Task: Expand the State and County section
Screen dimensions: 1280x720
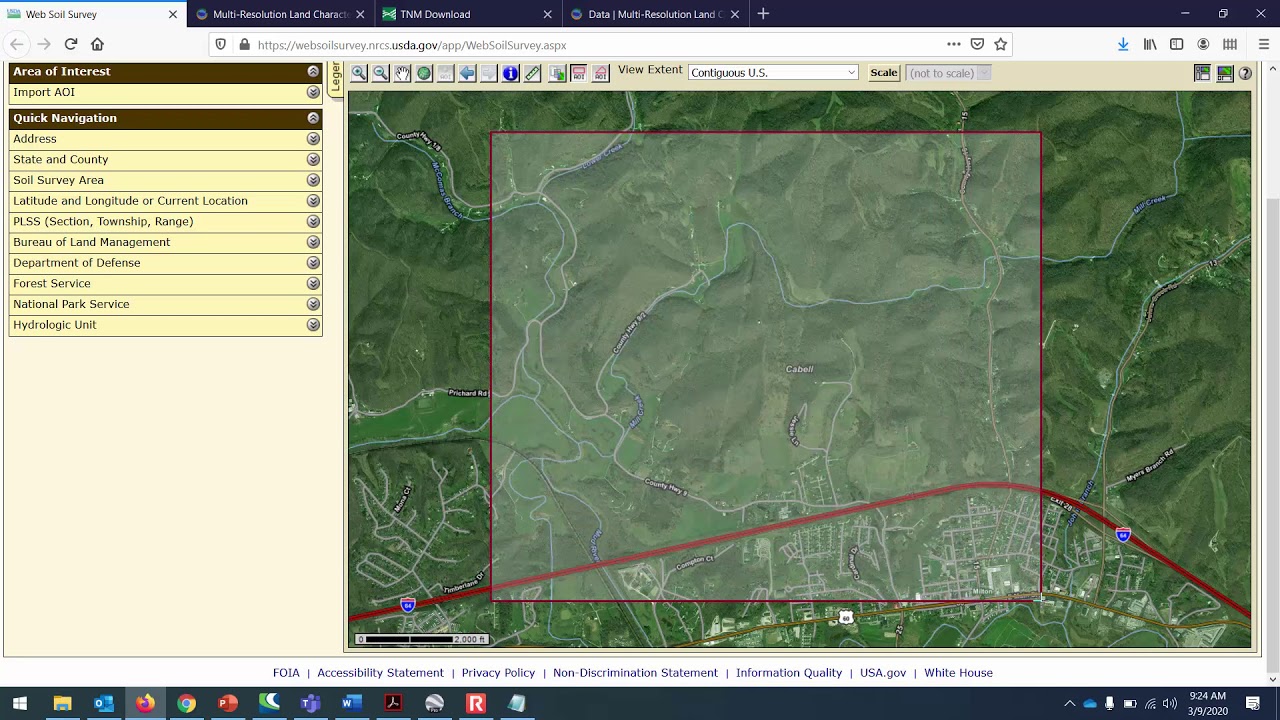Action: pyautogui.click(x=313, y=160)
